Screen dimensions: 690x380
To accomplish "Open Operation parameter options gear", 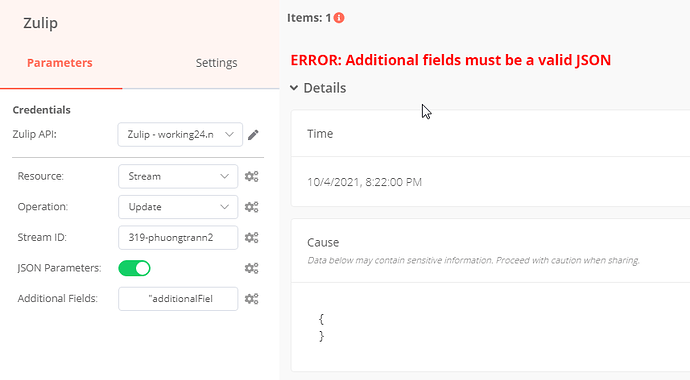I will coord(252,207).
